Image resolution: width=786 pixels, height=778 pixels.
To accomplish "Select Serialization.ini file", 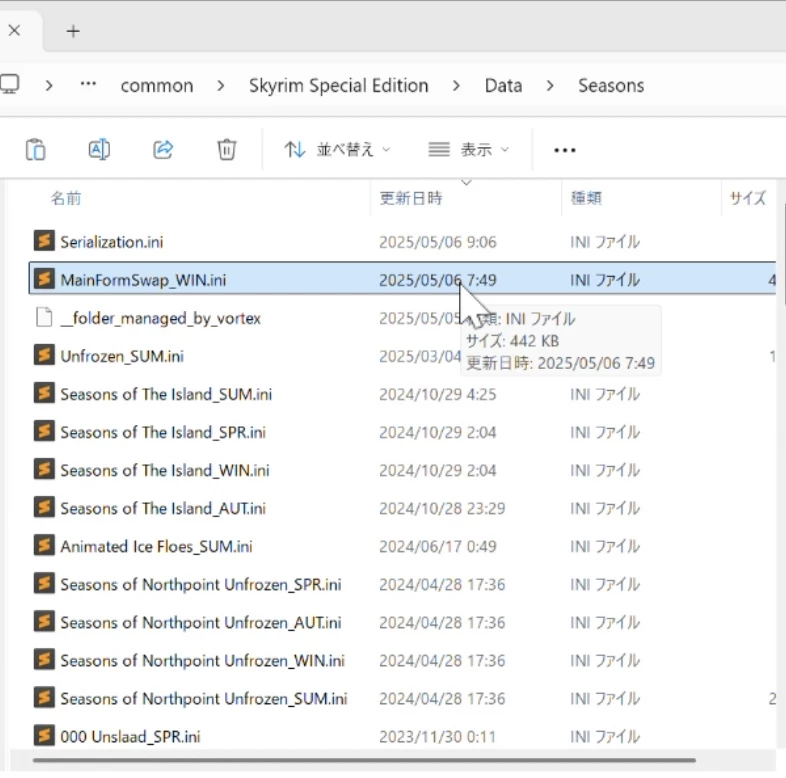I will (403, 242).
